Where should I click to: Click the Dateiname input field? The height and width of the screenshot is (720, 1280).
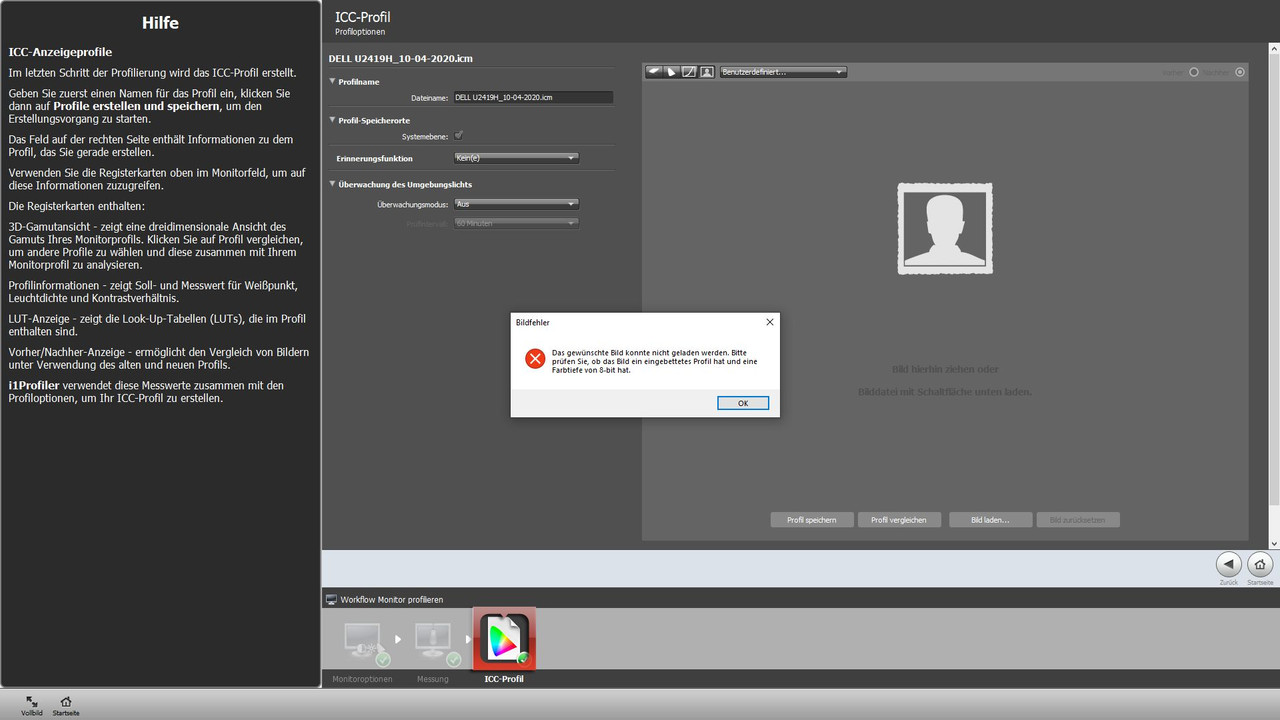532,98
